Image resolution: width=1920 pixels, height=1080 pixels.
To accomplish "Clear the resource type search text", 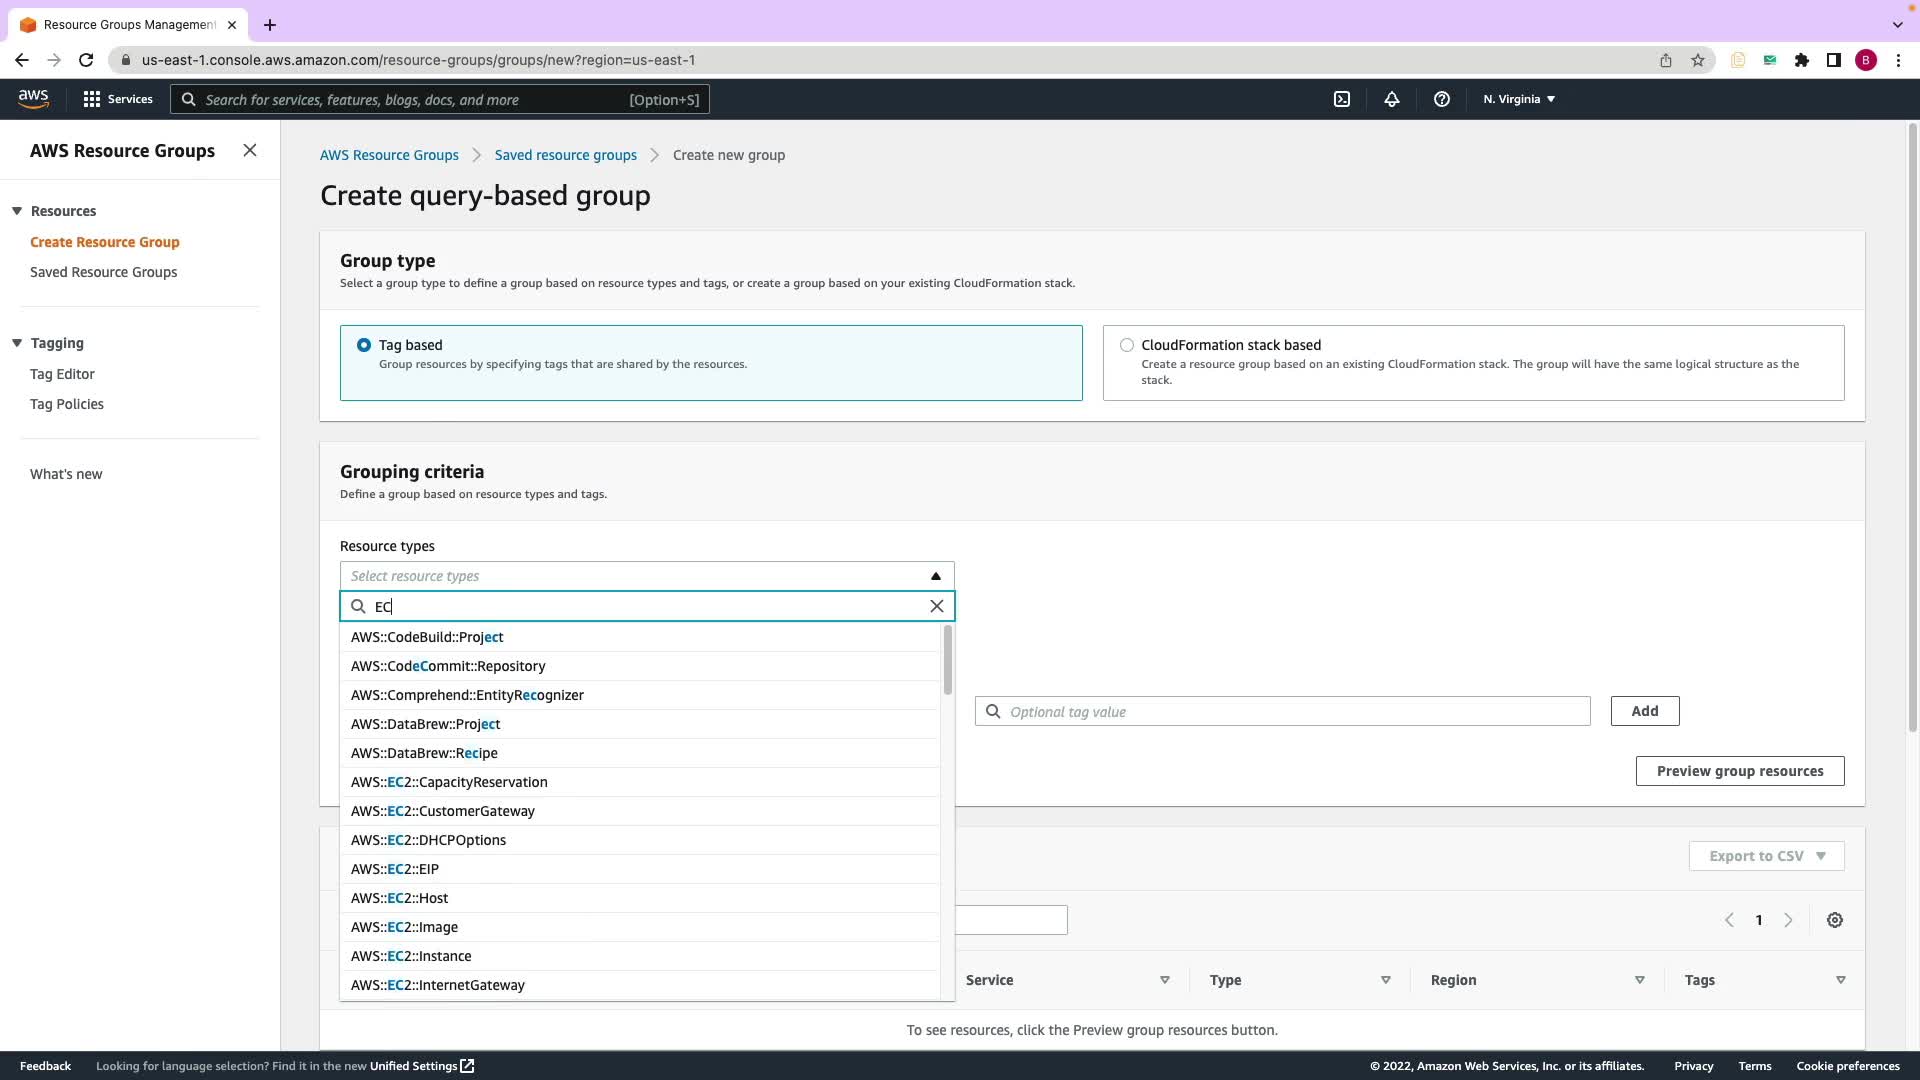I will (x=936, y=606).
